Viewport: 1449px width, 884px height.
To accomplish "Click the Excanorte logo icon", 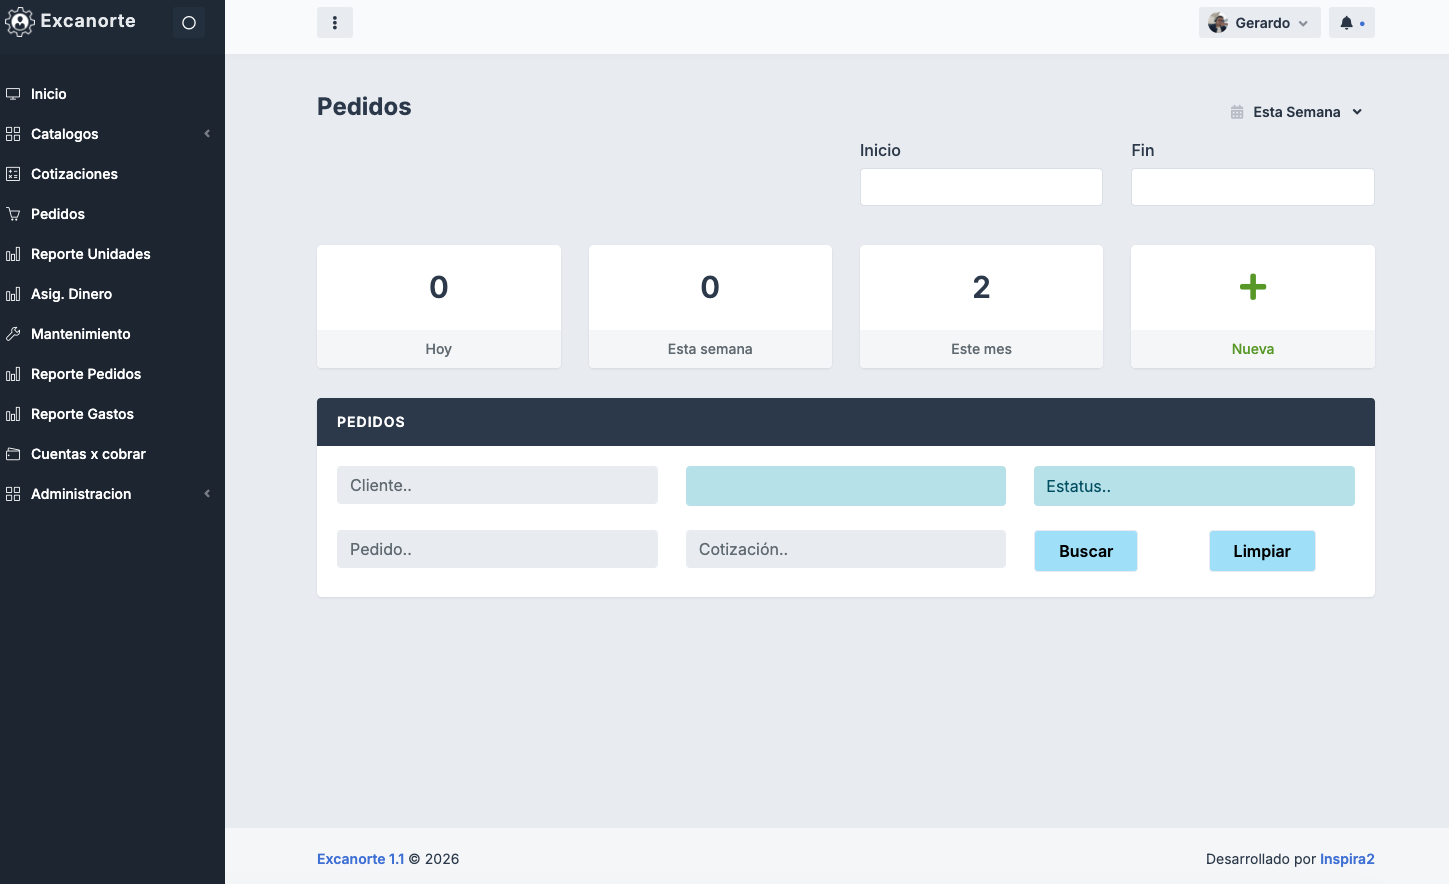I will (x=19, y=22).
